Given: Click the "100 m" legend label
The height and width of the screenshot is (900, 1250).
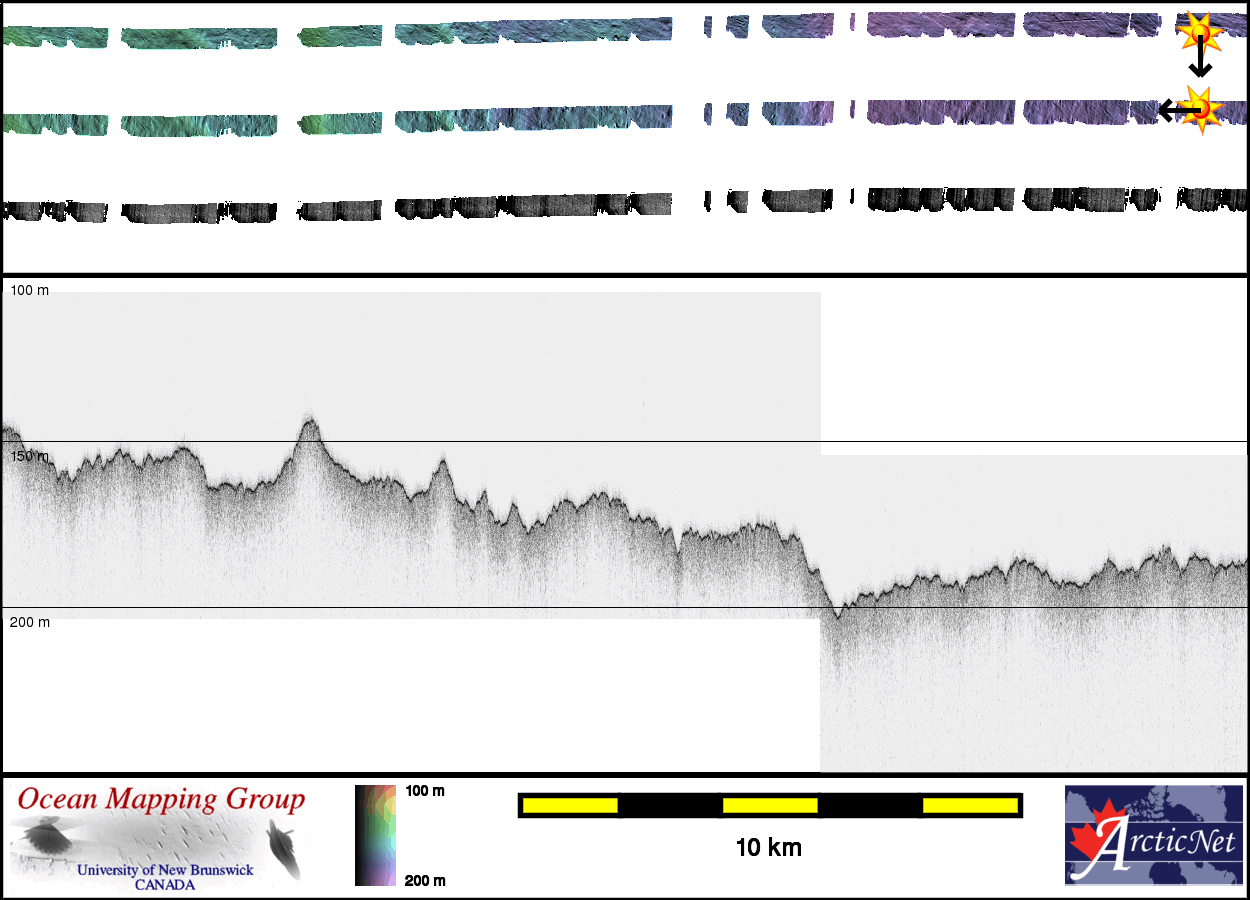Looking at the screenshot, I should (x=424, y=791).
